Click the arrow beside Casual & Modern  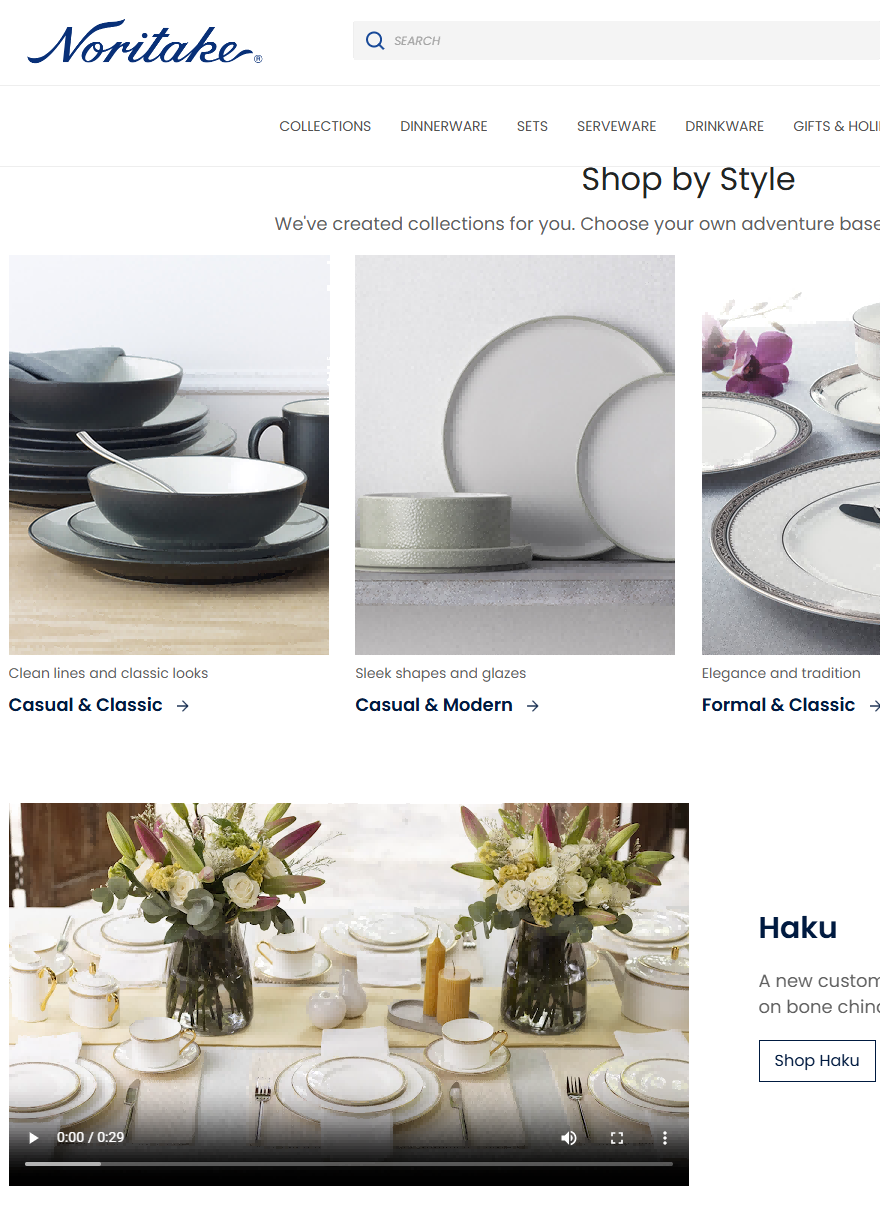(533, 706)
